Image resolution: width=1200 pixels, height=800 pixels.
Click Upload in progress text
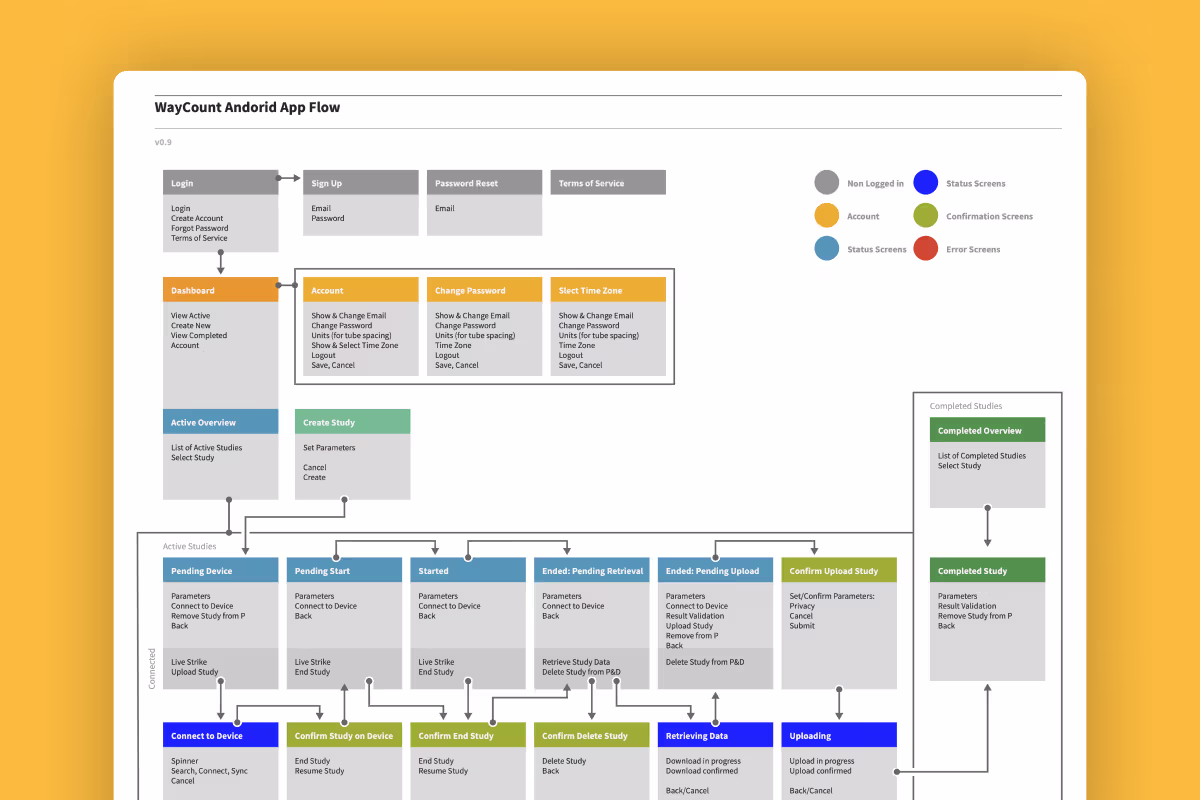click(822, 761)
